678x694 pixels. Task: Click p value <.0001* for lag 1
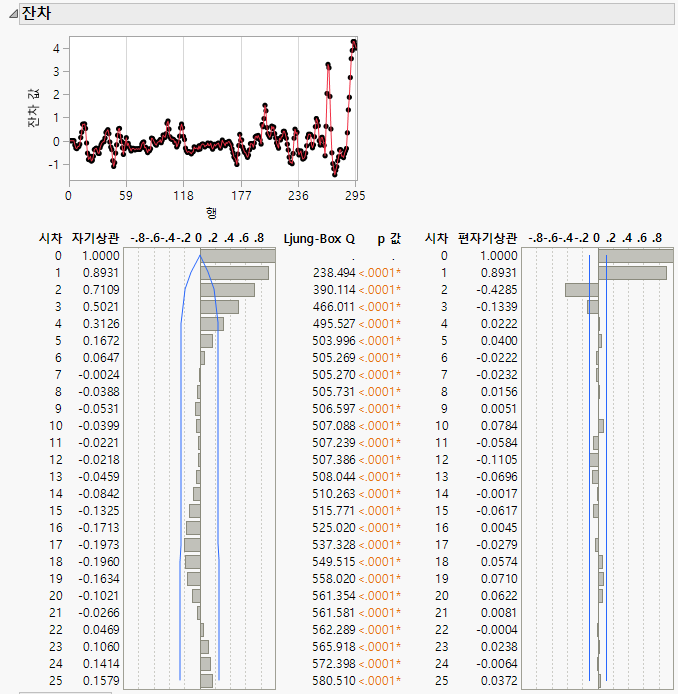379,273
